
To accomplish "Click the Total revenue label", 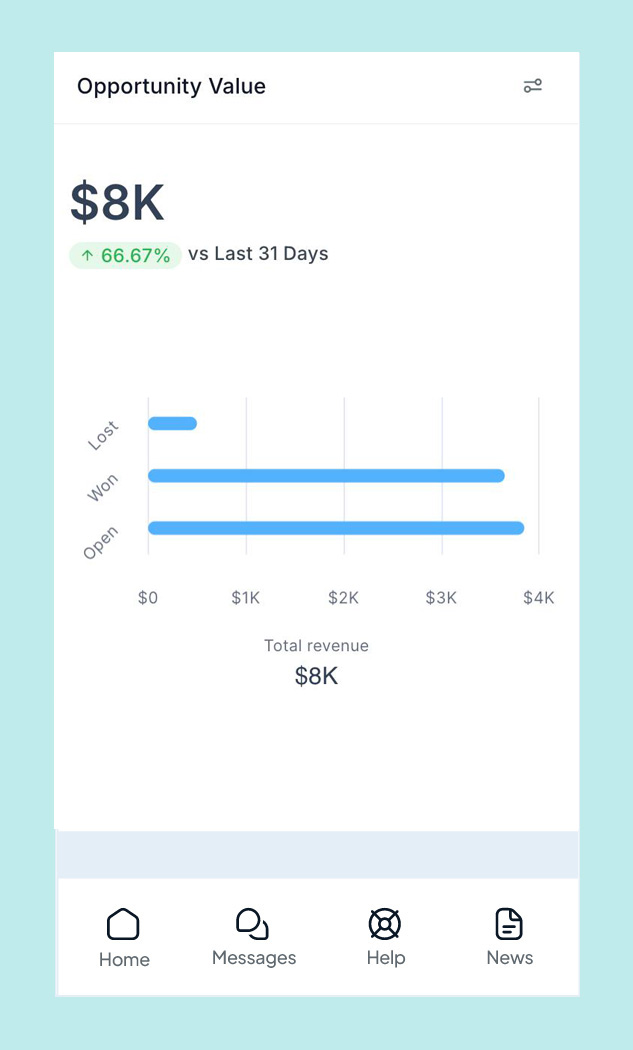I will pyautogui.click(x=316, y=646).
